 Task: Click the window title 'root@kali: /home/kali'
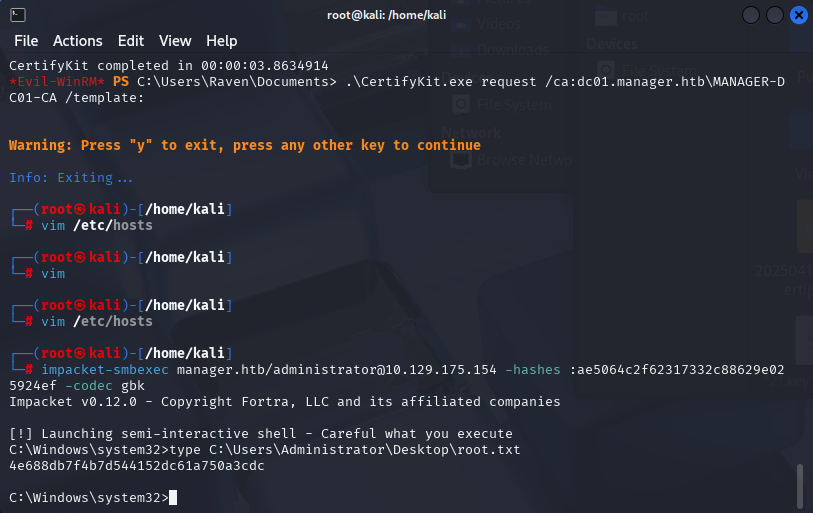(x=386, y=15)
